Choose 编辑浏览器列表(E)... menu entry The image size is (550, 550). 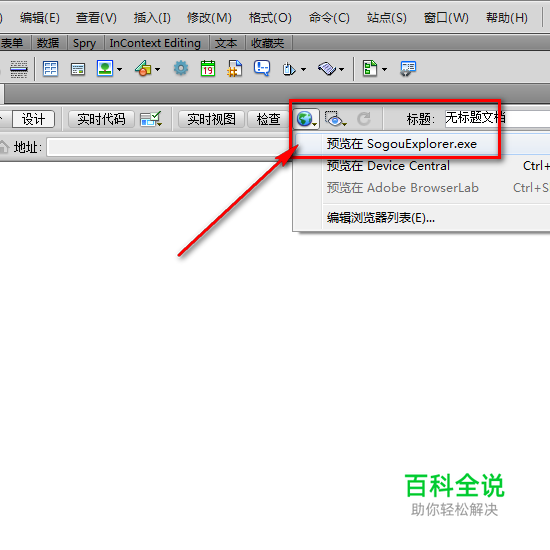pos(422,218)
